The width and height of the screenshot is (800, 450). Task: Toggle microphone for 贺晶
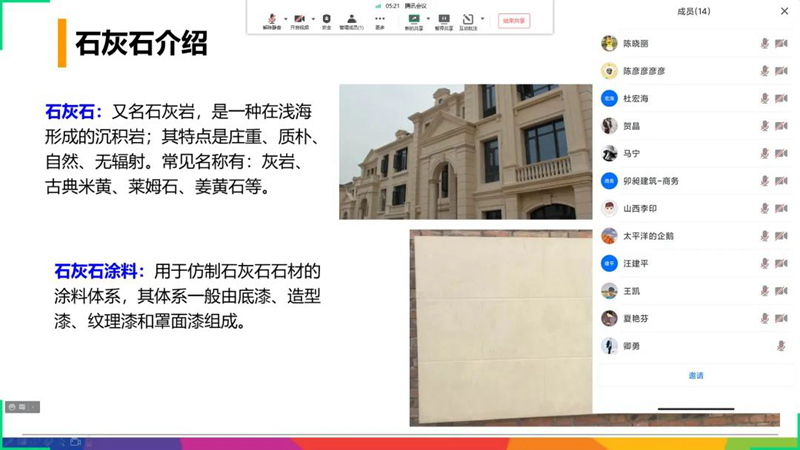coord(765,126)
